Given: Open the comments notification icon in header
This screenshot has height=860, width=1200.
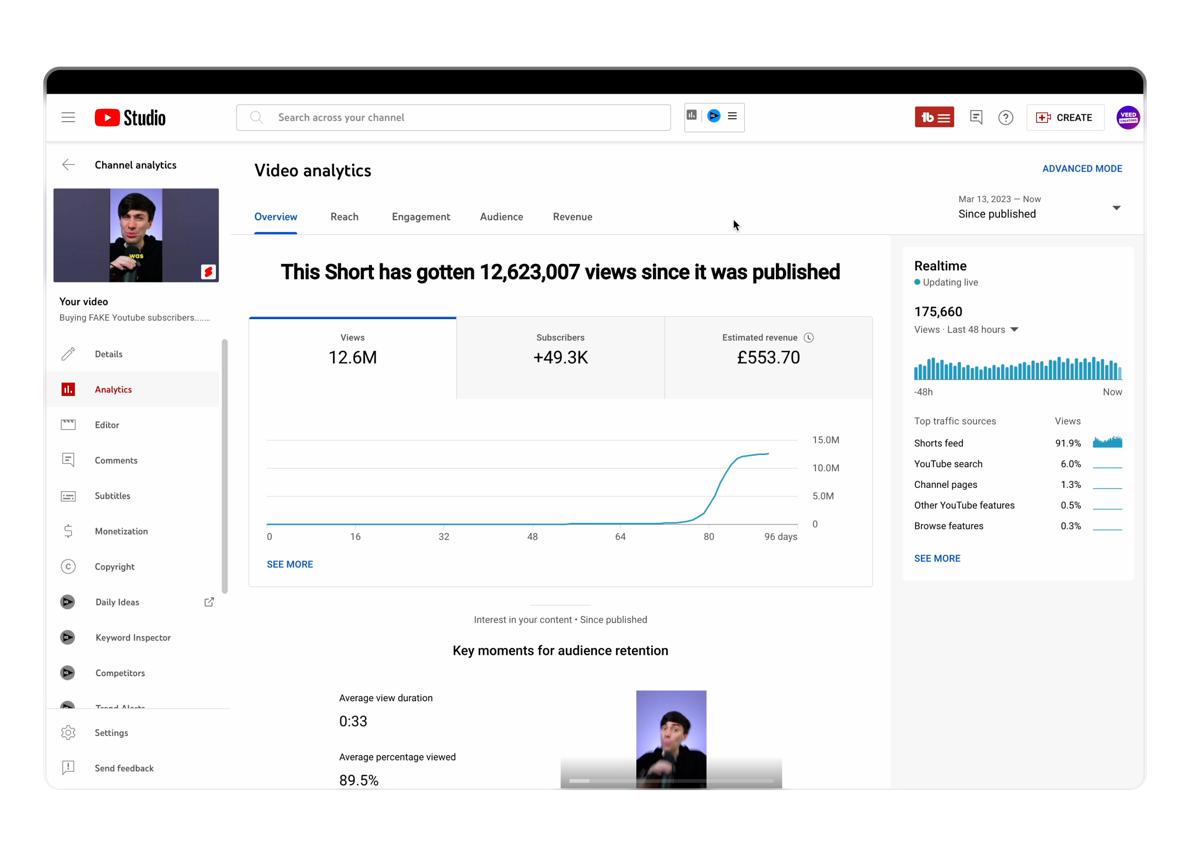Looking at the screenshot, I should point(976,117).
